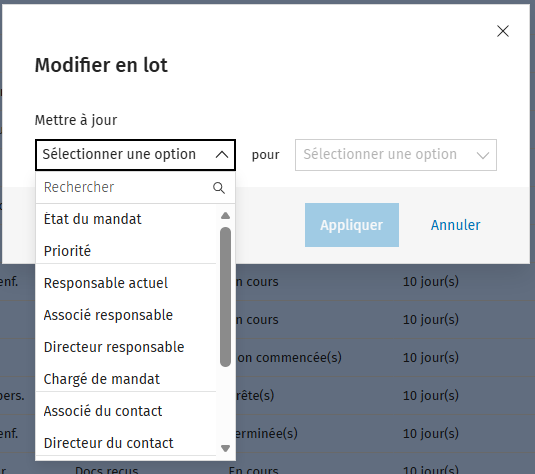
Task: Collapse the Mettre à jour dropdown
Action: [x=135, y=155]
